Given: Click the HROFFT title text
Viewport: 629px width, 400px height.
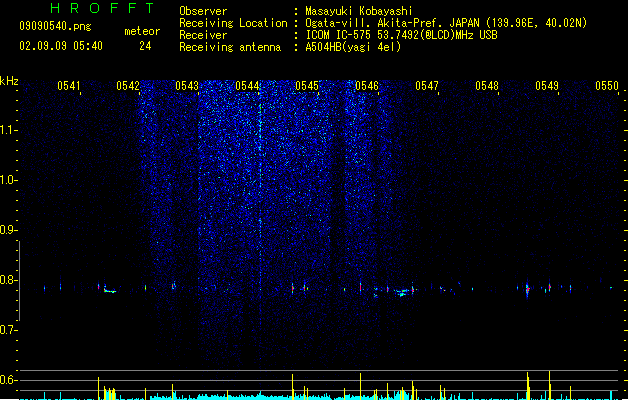Looking at the screenshot, I should click(x=103, y=8).
